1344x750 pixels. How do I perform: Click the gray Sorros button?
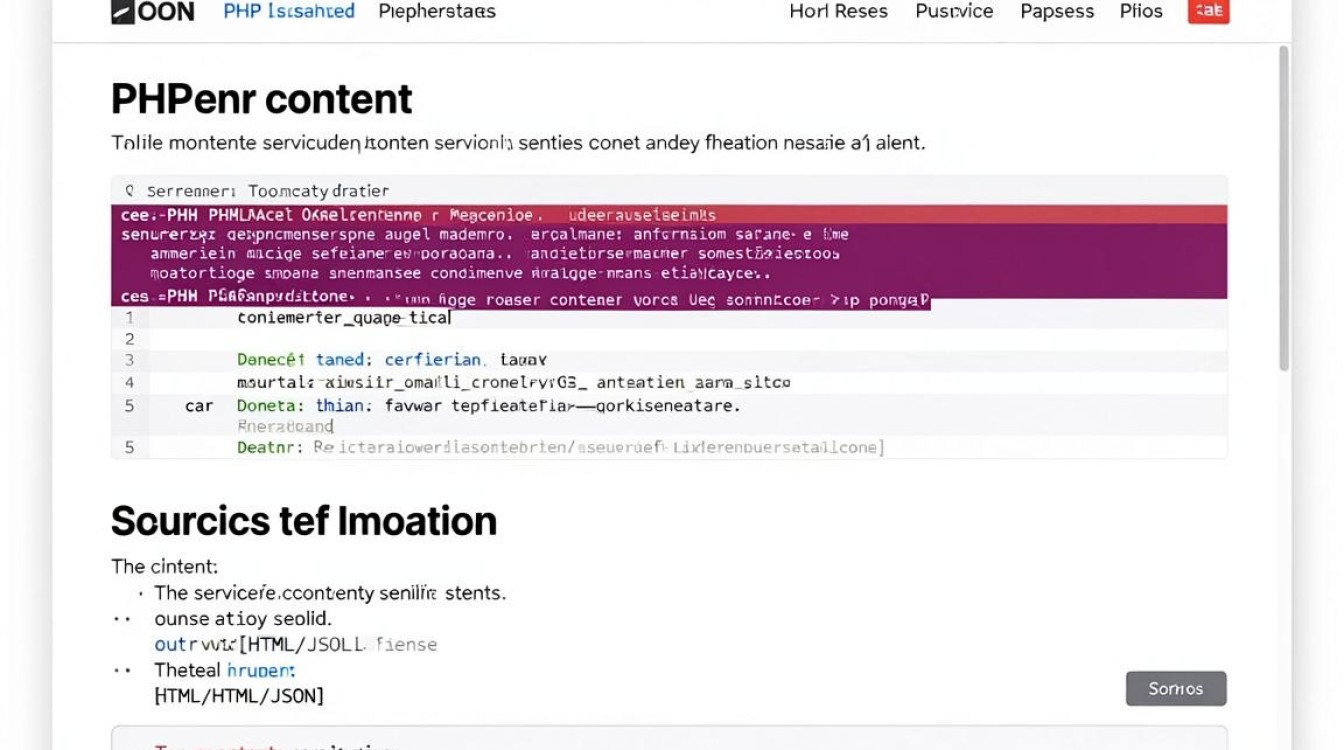pos(1176,688)
